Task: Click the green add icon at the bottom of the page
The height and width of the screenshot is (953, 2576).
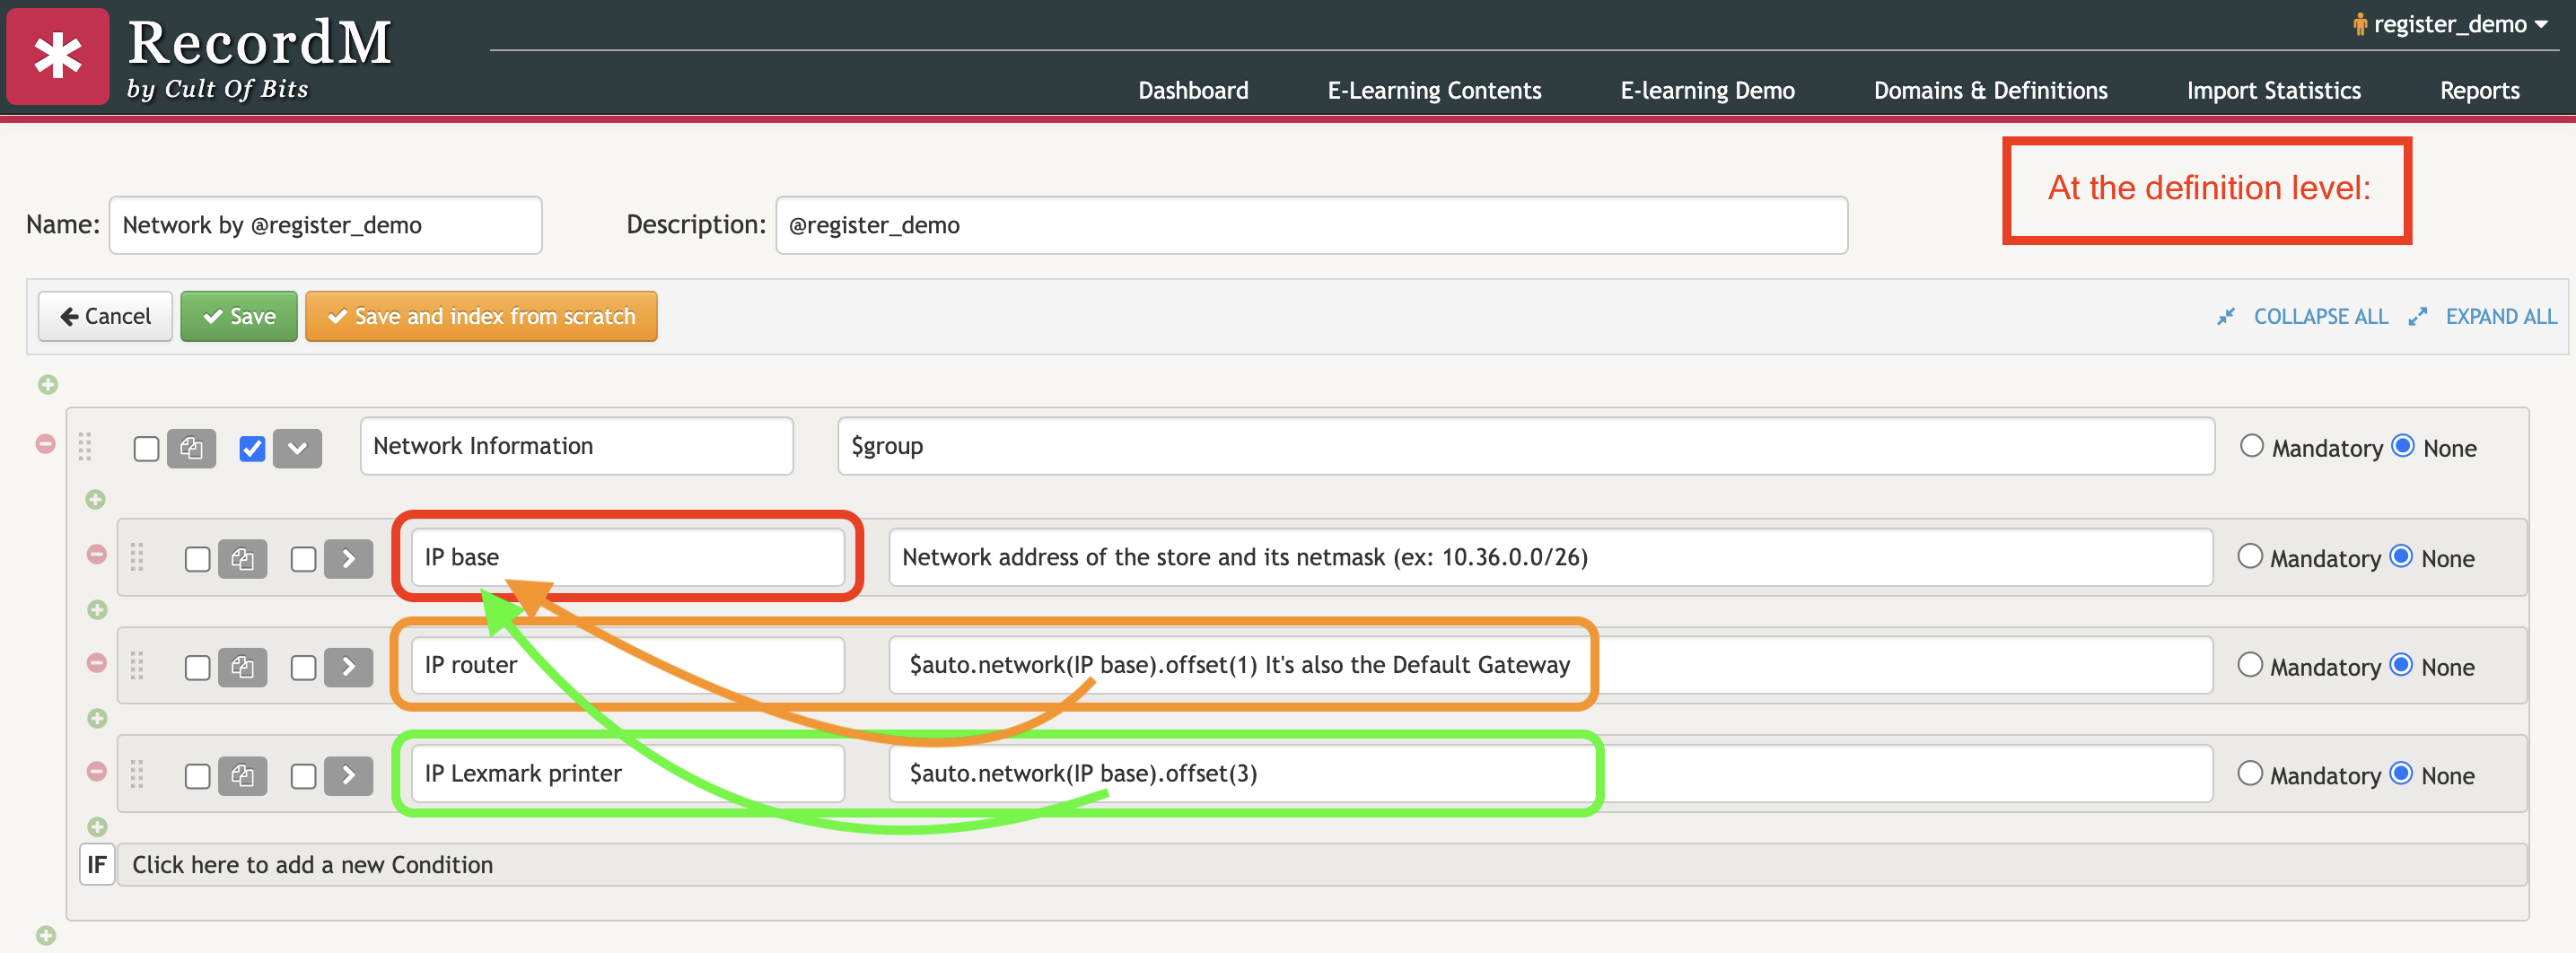Action: (46, 936)
